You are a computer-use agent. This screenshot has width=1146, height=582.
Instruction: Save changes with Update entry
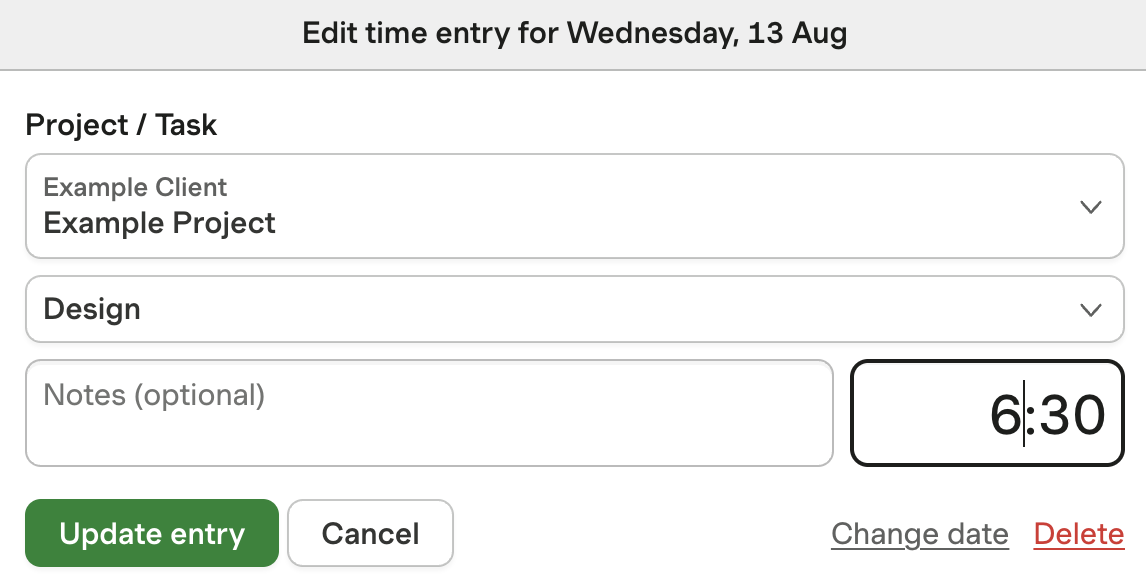152,533
